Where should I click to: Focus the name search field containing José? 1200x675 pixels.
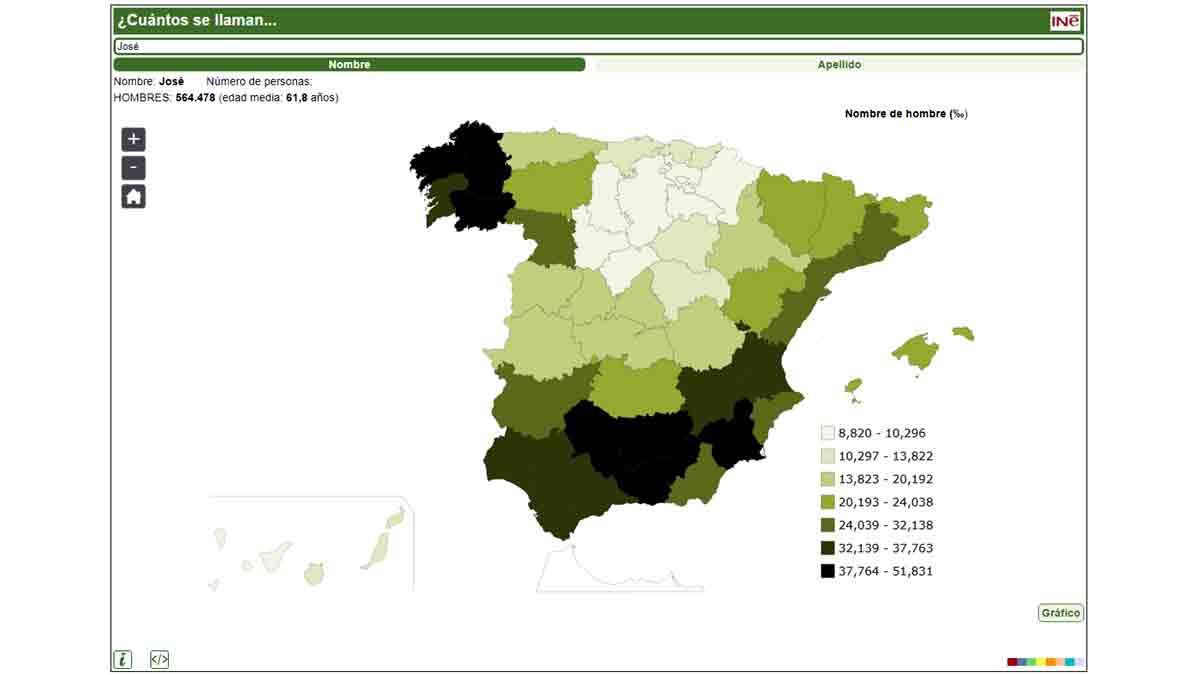(598, 46)
